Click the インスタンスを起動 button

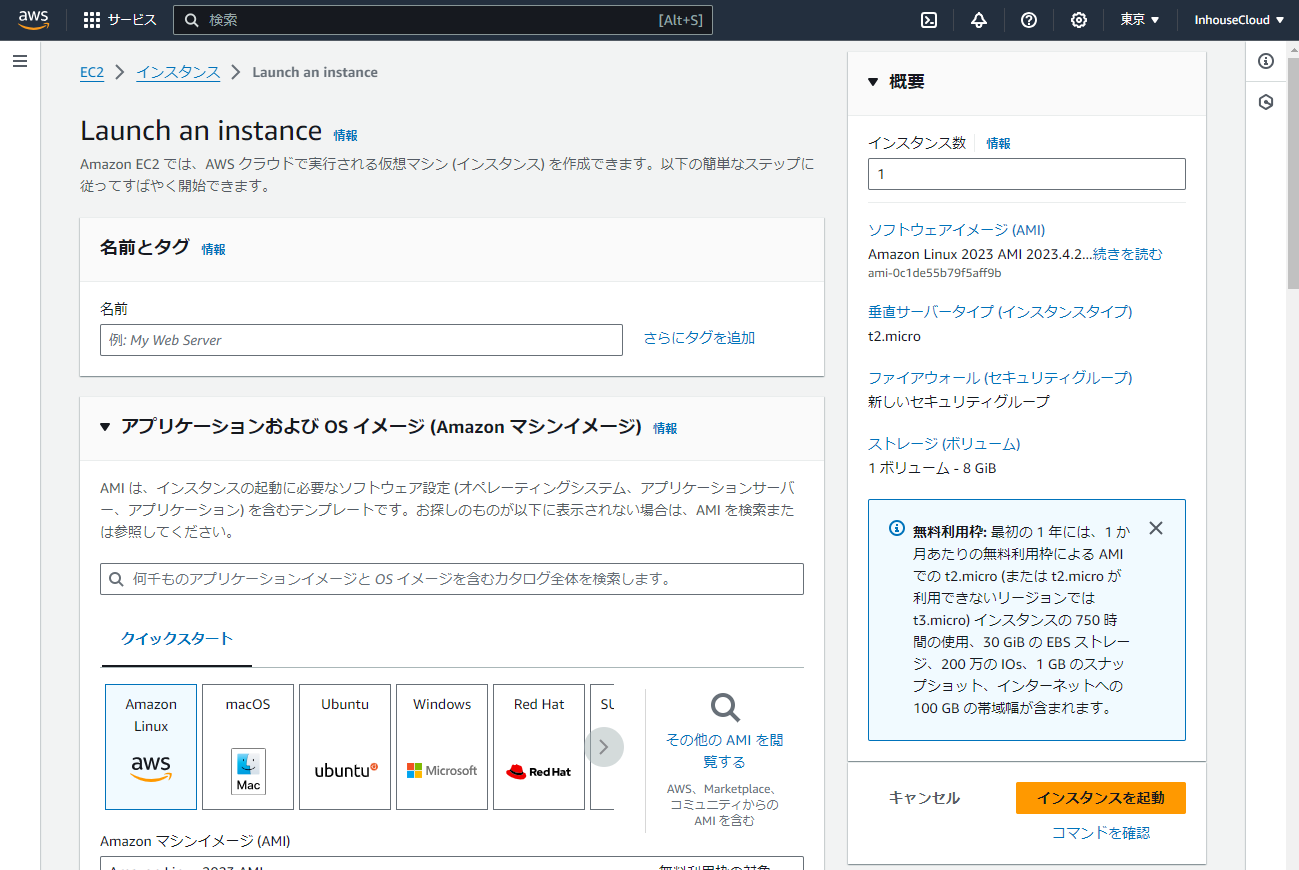tap(1100, 798)
